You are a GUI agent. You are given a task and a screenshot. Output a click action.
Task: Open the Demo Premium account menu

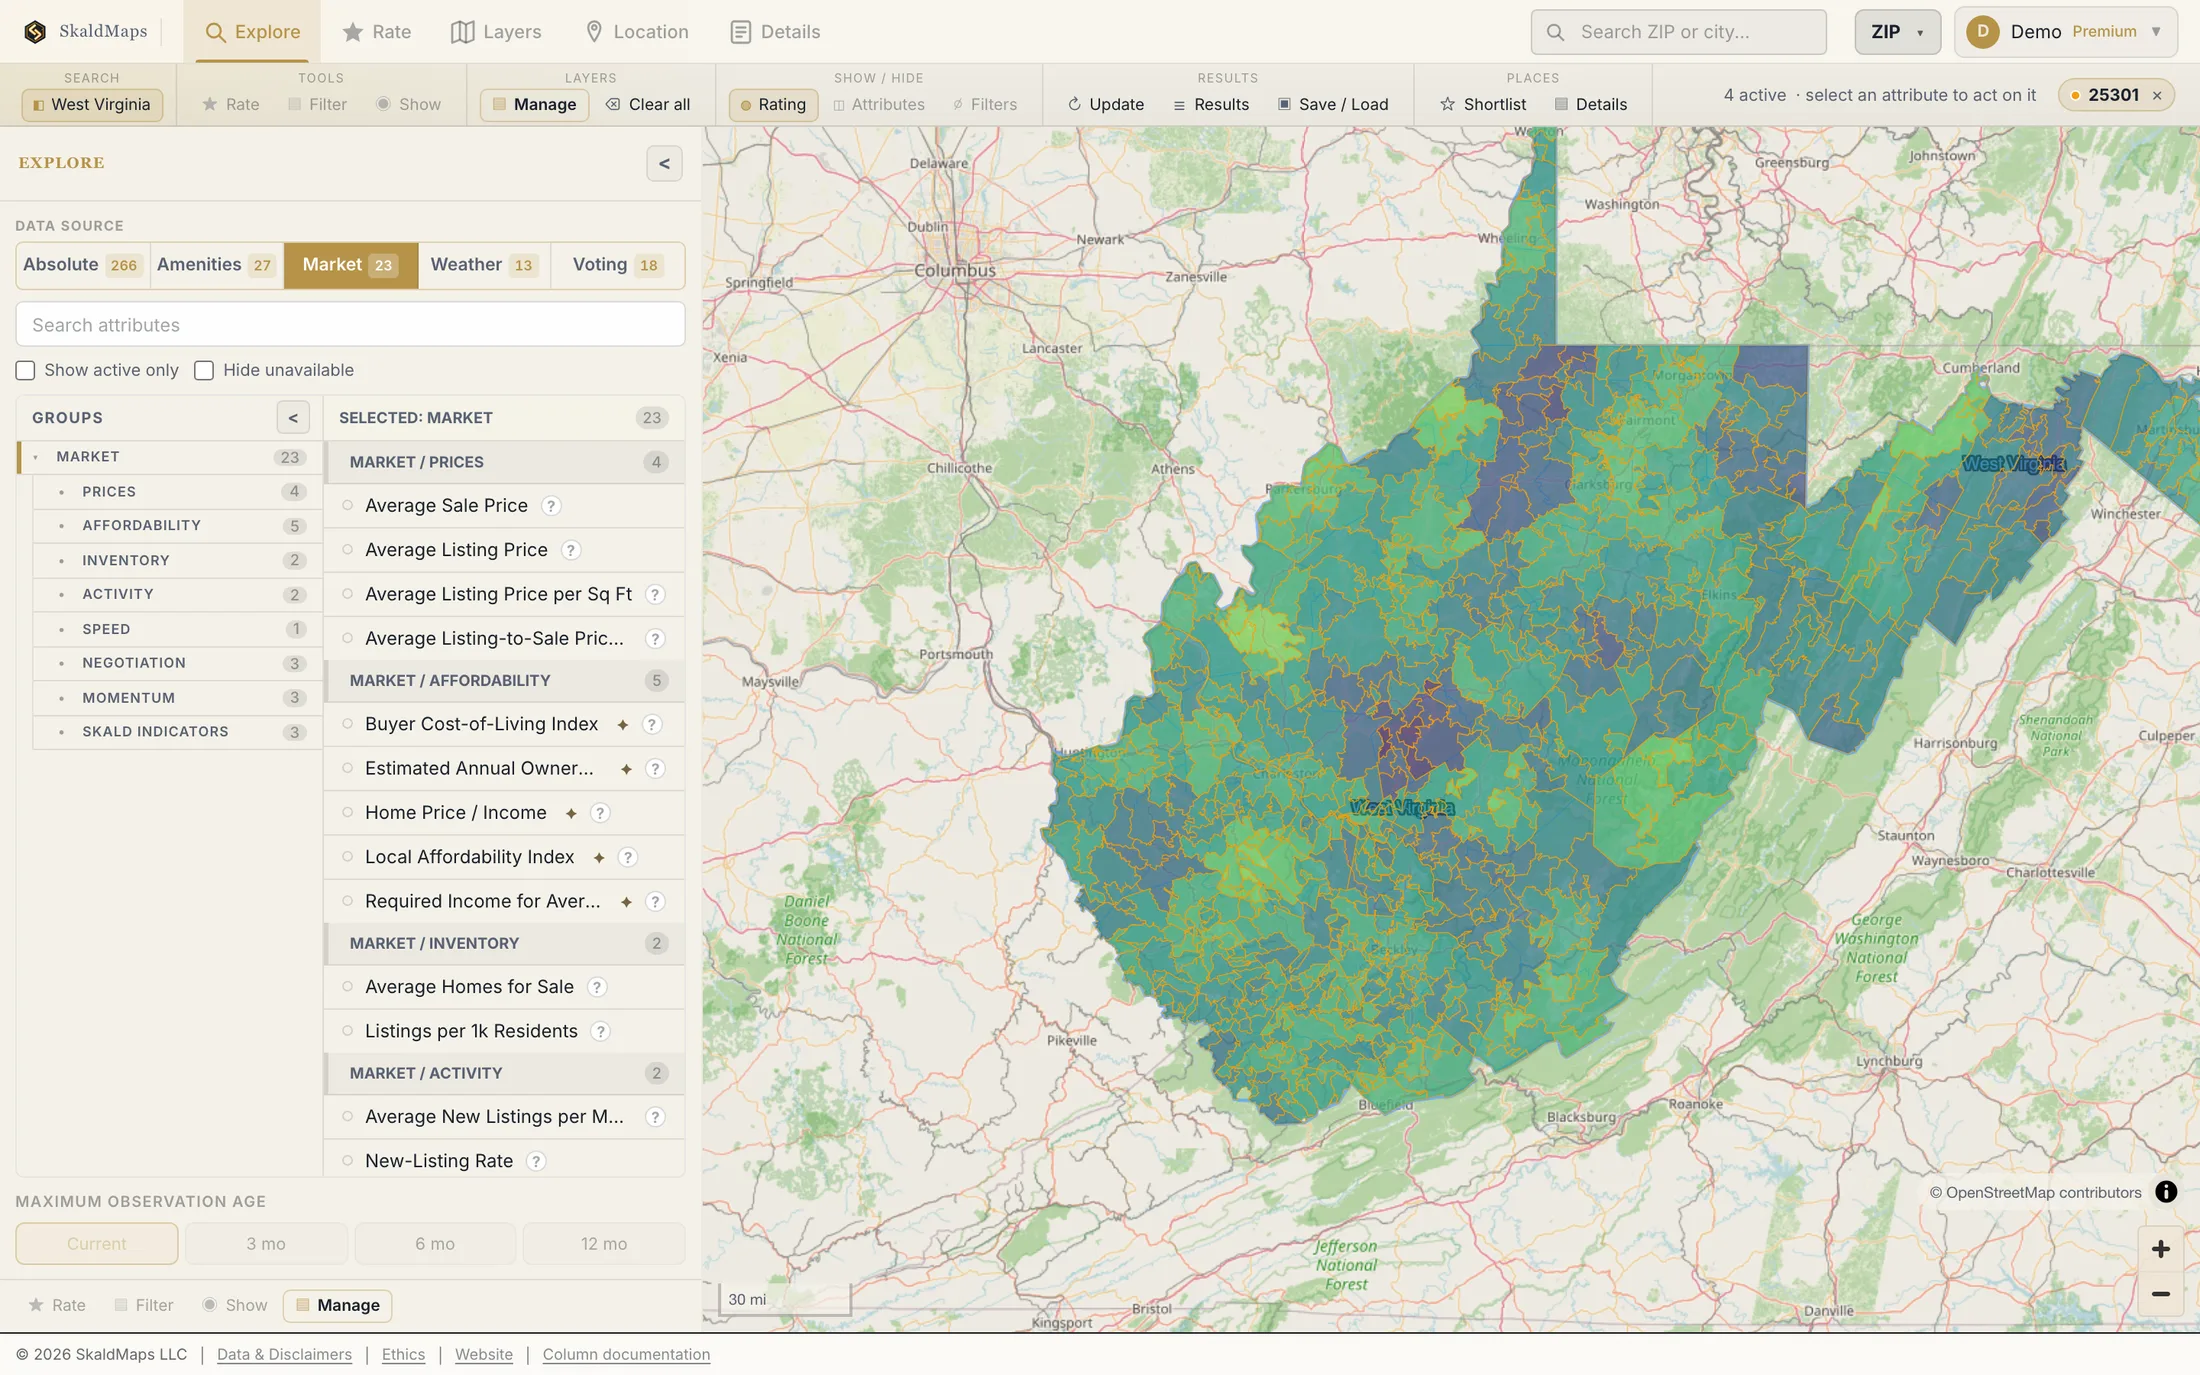click(x=2065, y=32)
